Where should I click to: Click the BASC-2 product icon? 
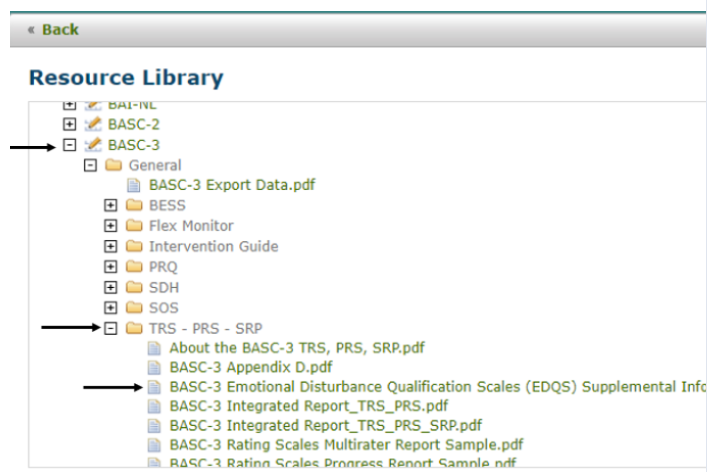[93, 124]
